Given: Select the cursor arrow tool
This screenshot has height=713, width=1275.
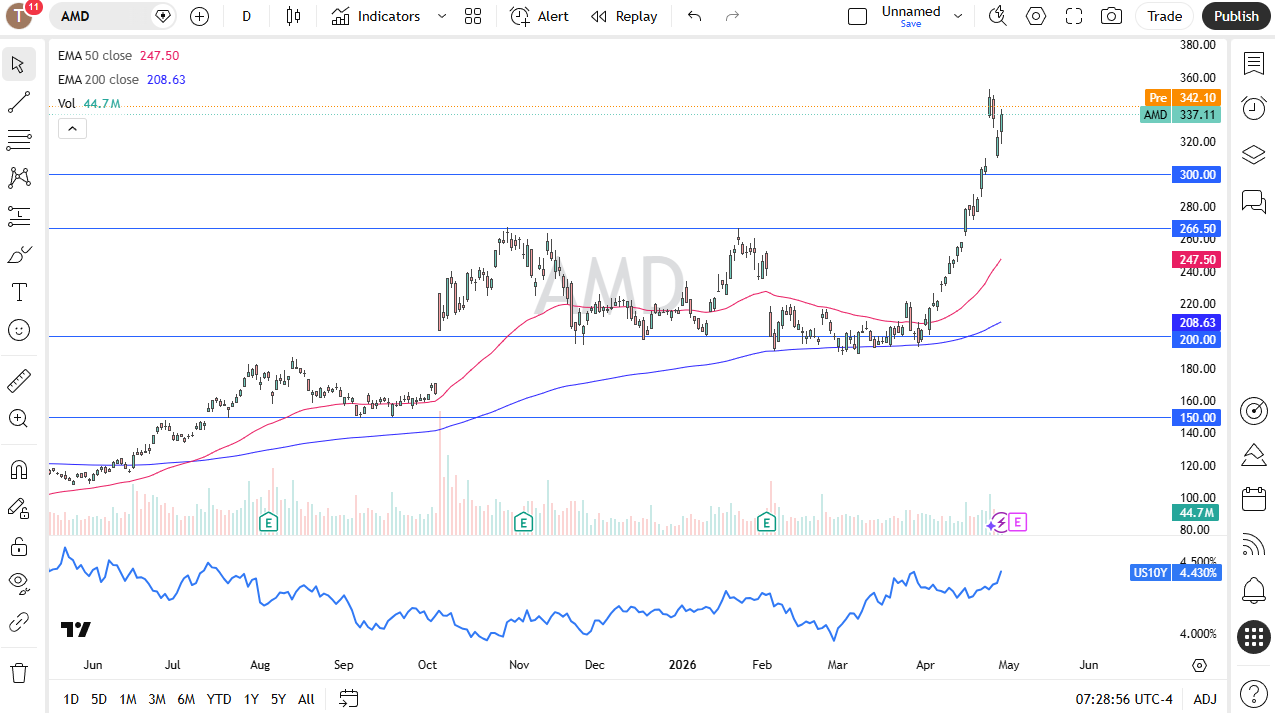Looking at the screenshot, I should coord(18,65).
